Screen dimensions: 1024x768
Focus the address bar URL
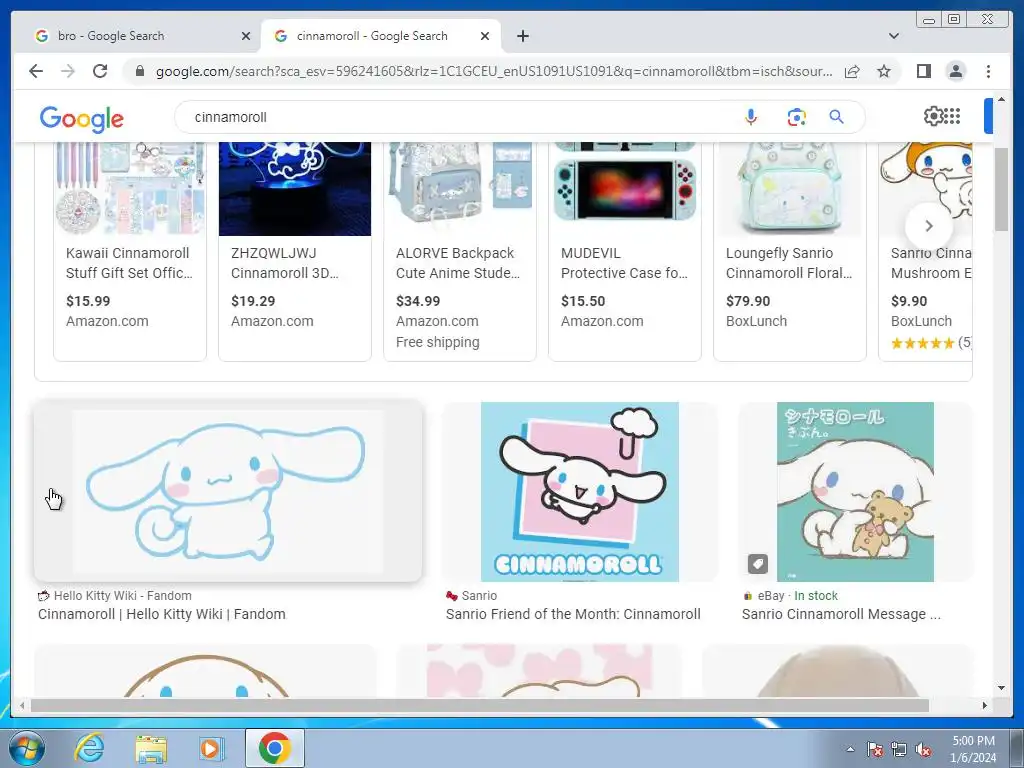494,71
